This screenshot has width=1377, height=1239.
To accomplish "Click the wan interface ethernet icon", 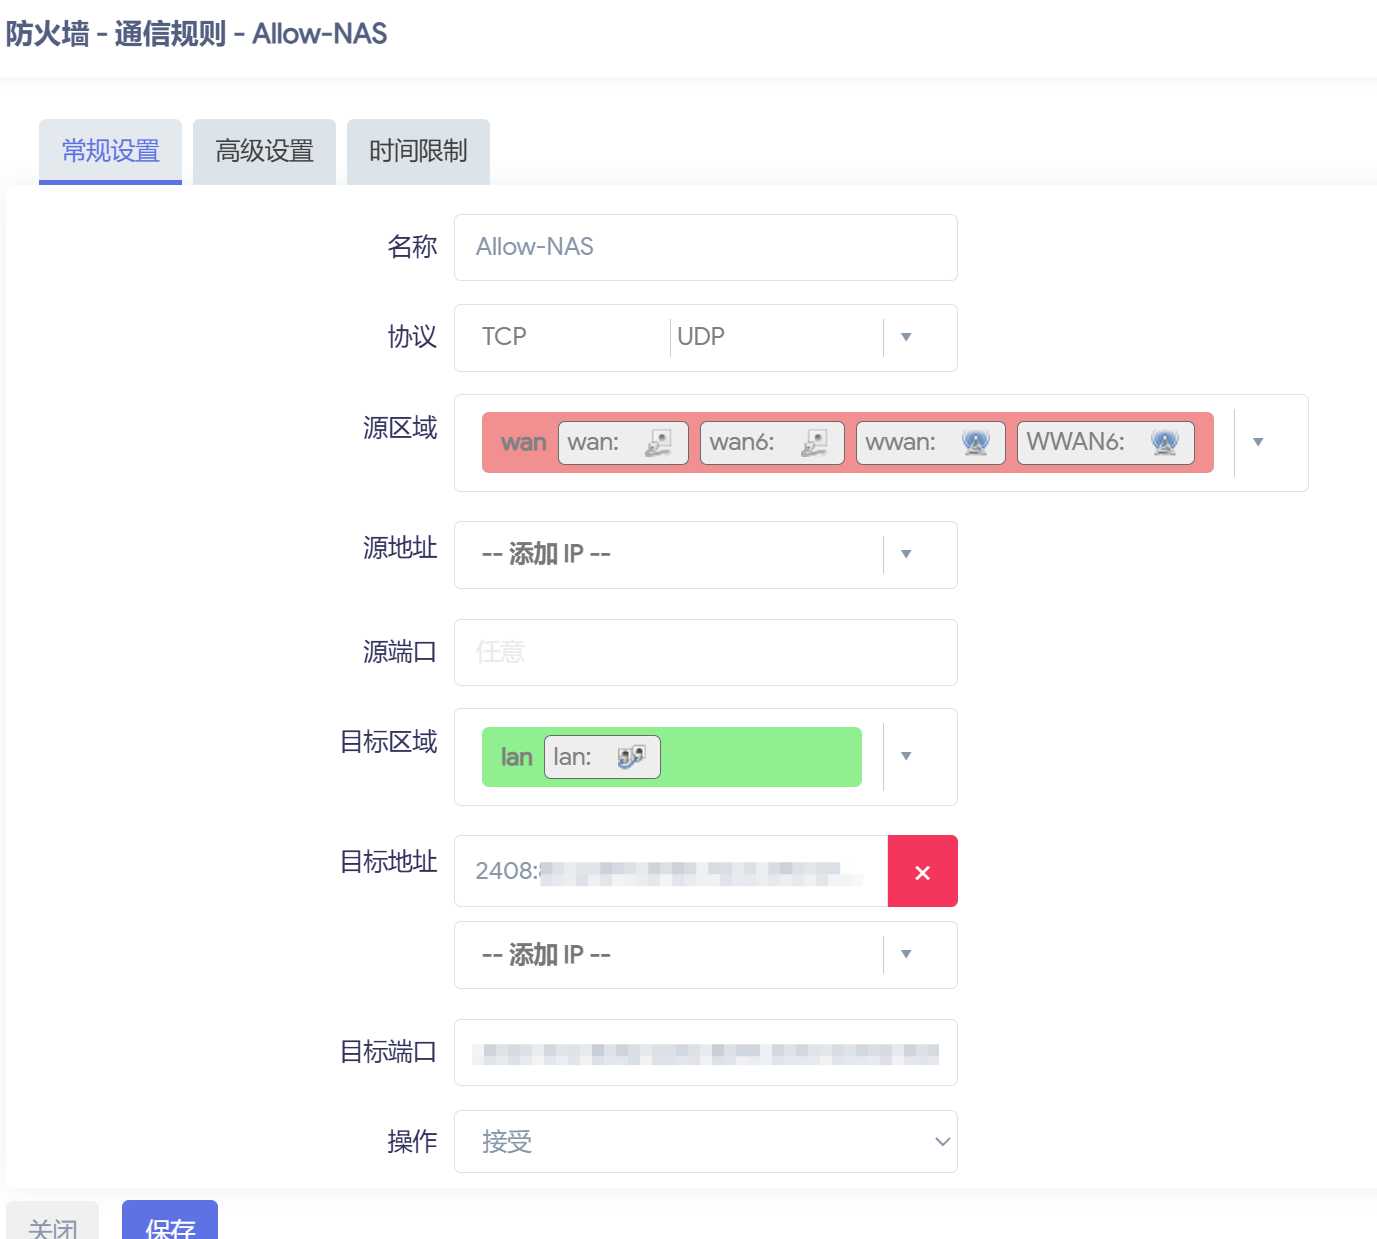I will tap(658, 442).
